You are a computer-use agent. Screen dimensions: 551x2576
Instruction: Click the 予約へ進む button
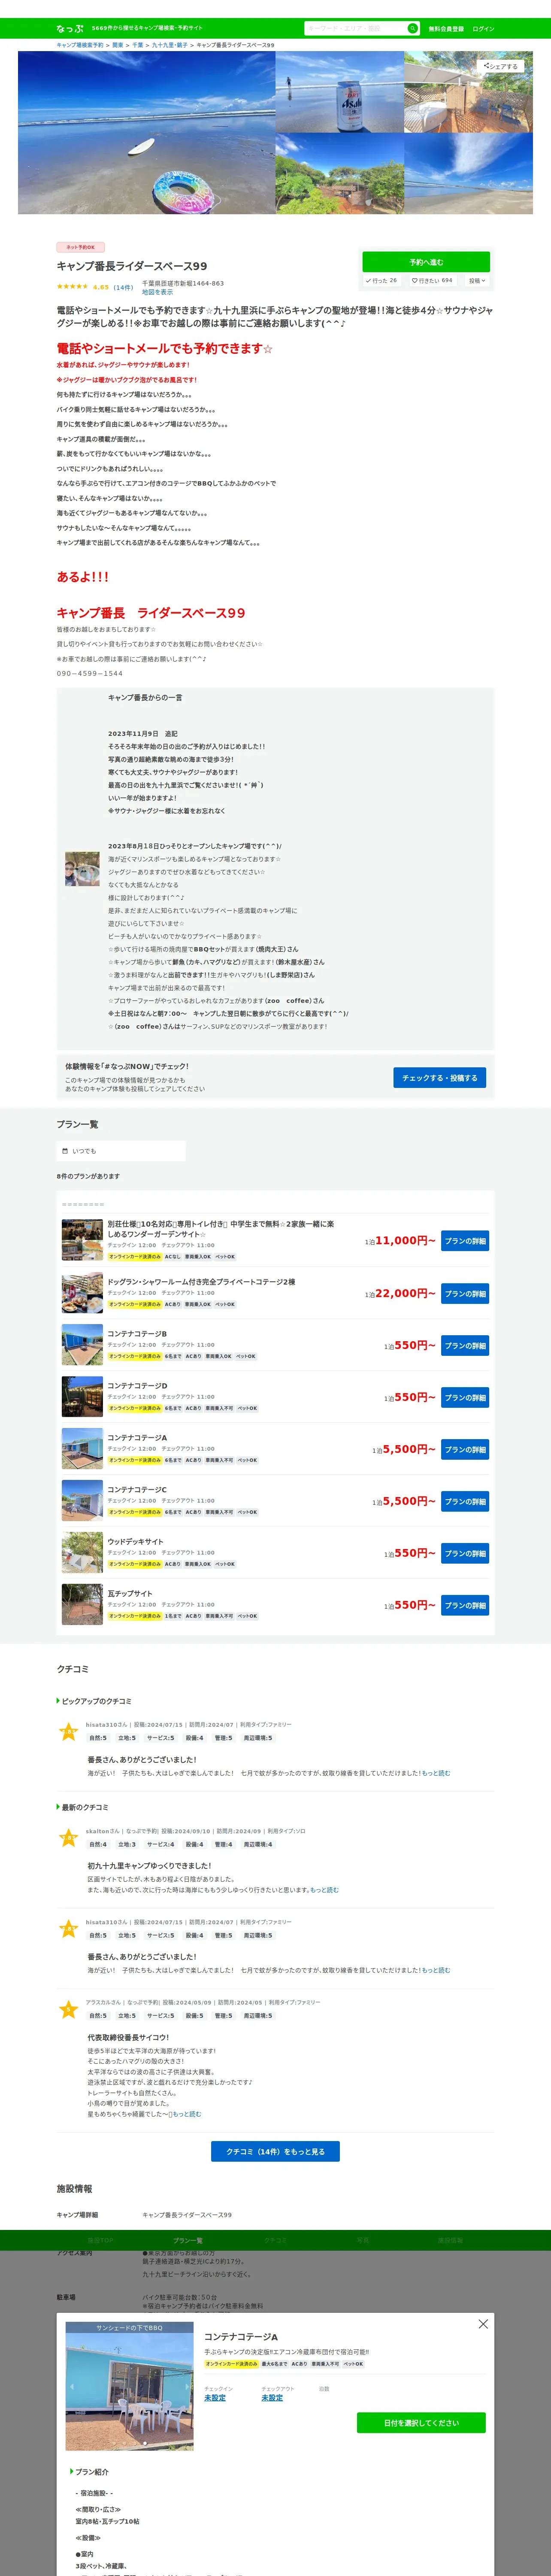pyautogui.click(x=426, y=262)
